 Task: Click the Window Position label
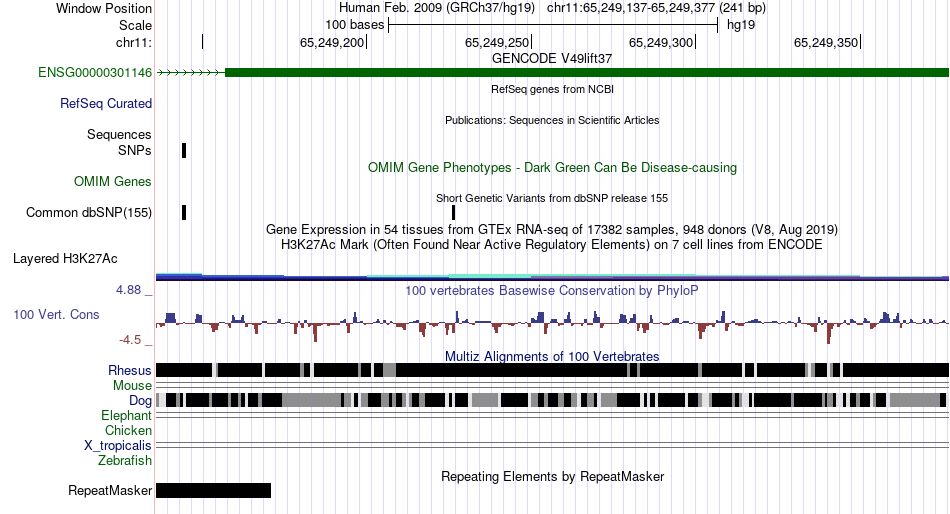(104, 8)
